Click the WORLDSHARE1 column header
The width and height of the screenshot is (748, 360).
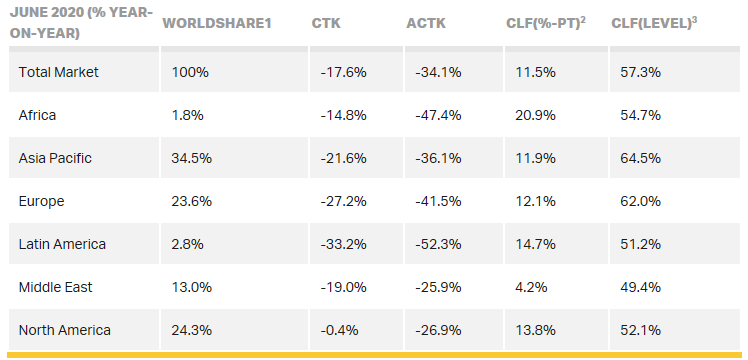(x=217, y=23)
